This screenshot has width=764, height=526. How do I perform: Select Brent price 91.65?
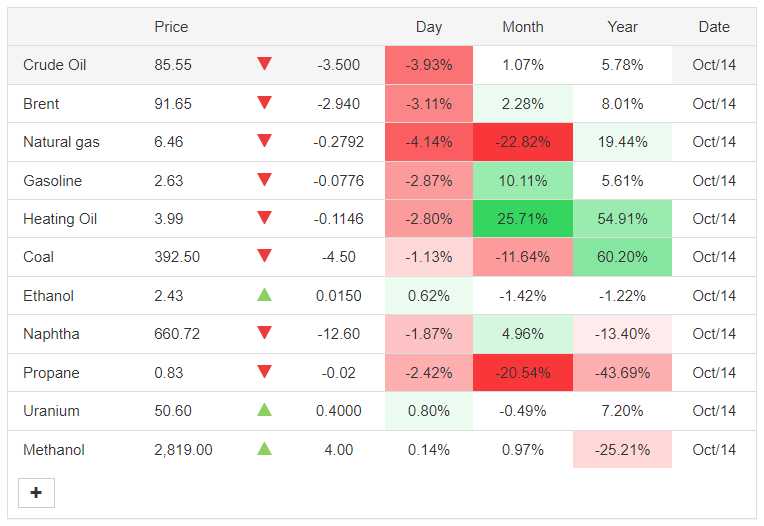[173, 104]
